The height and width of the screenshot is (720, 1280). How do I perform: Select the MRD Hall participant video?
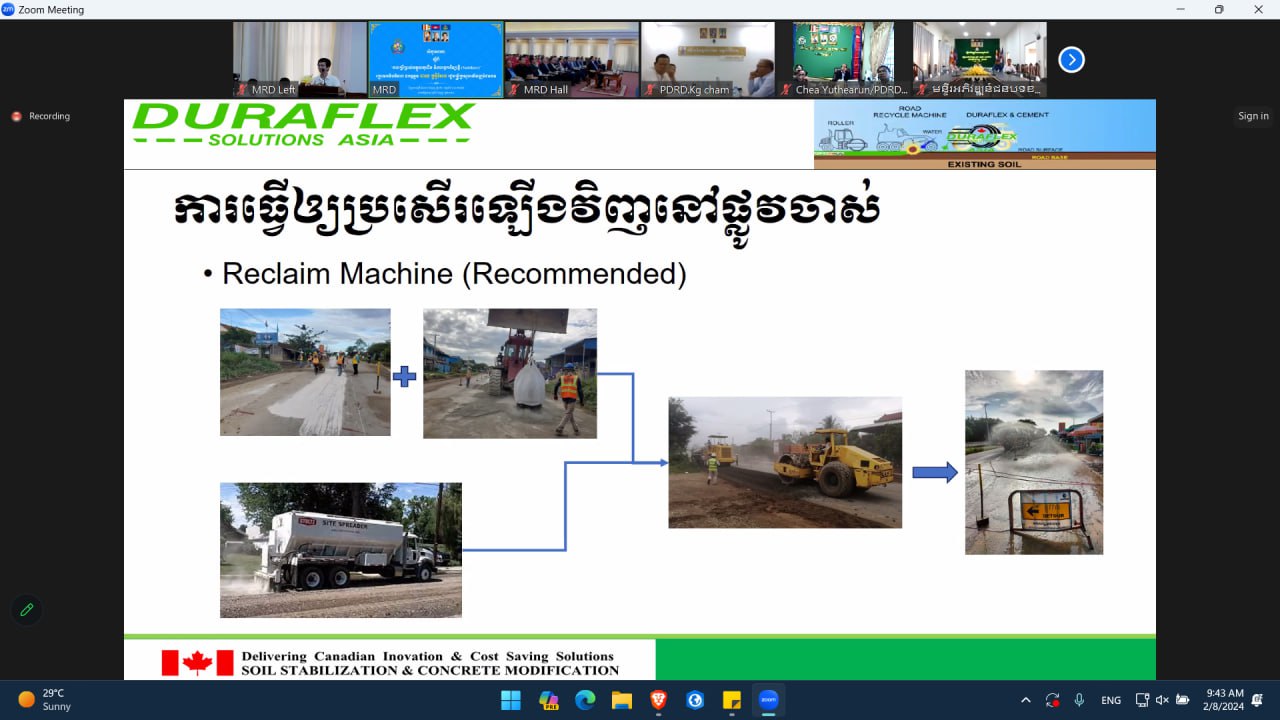[572, 60]
